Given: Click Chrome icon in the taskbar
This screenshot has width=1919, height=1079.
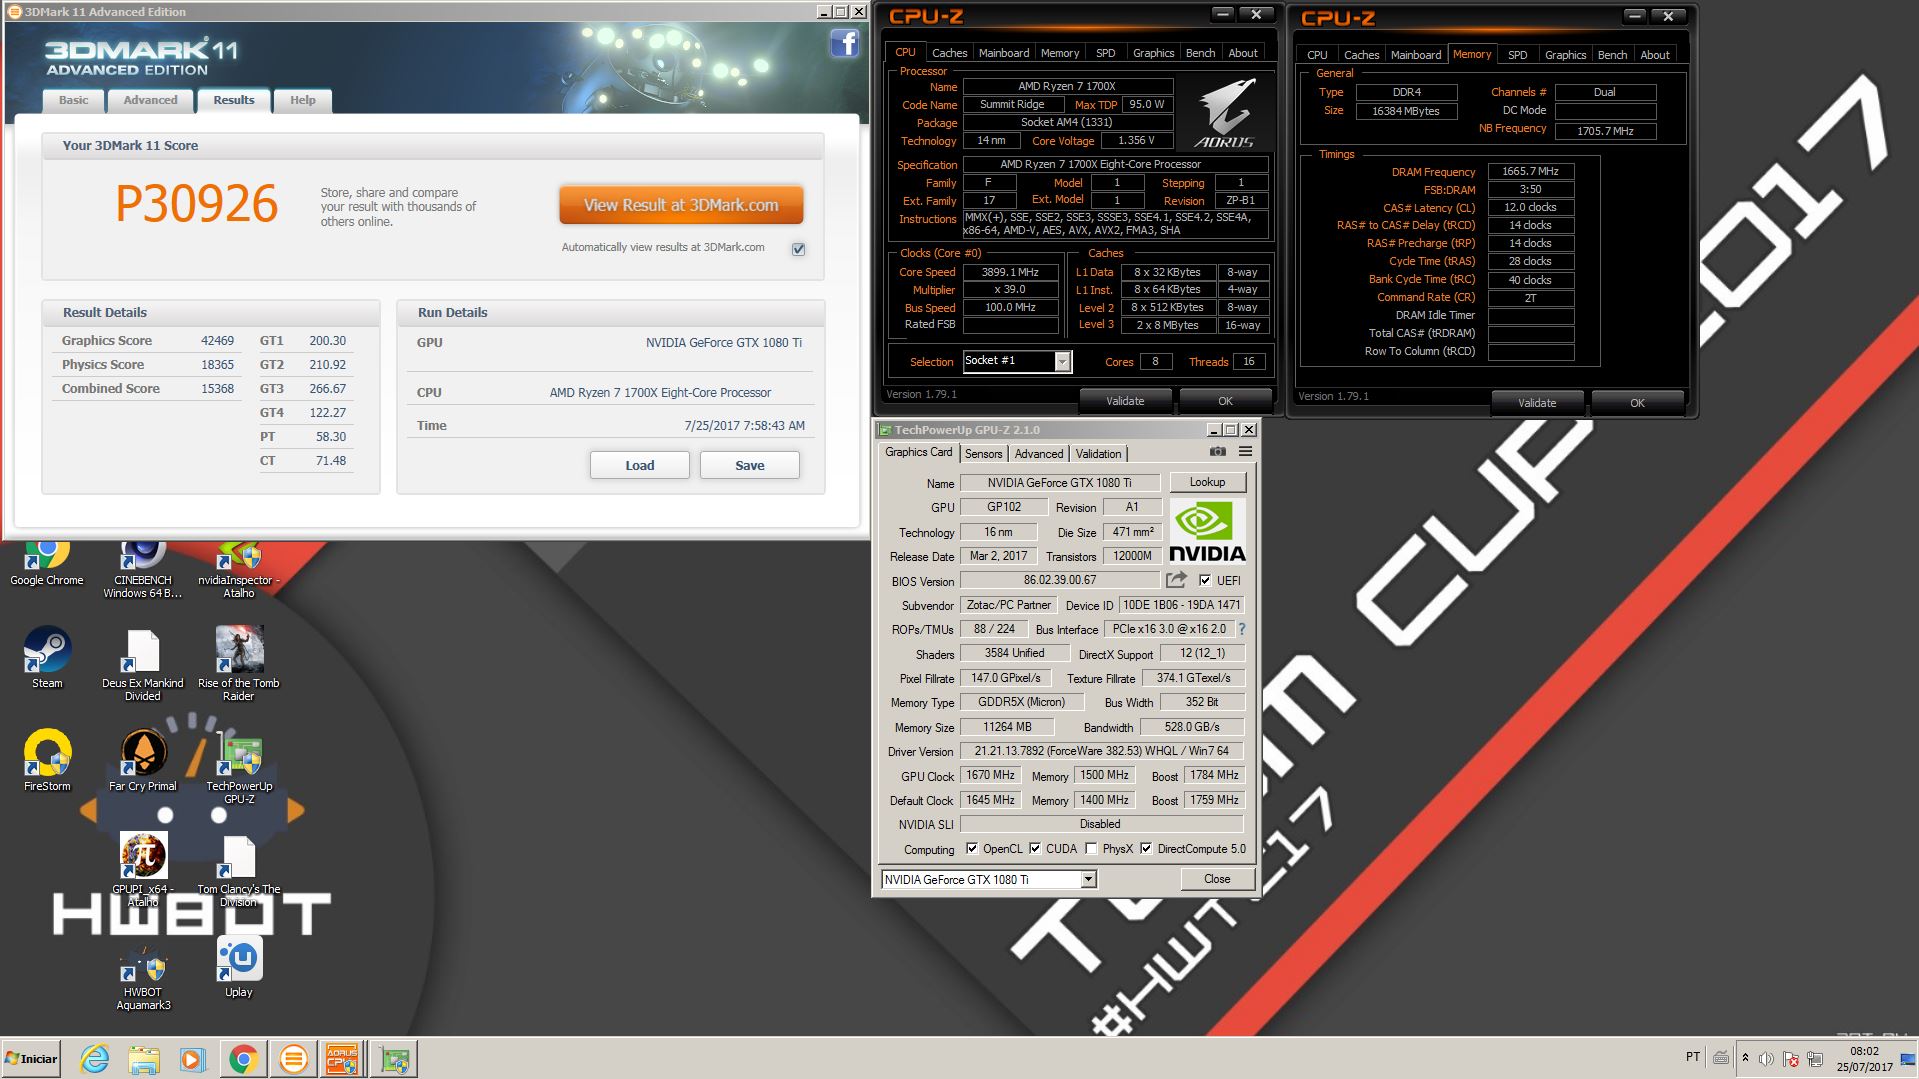Looking at the screenshot, I should pos(243,1059).
